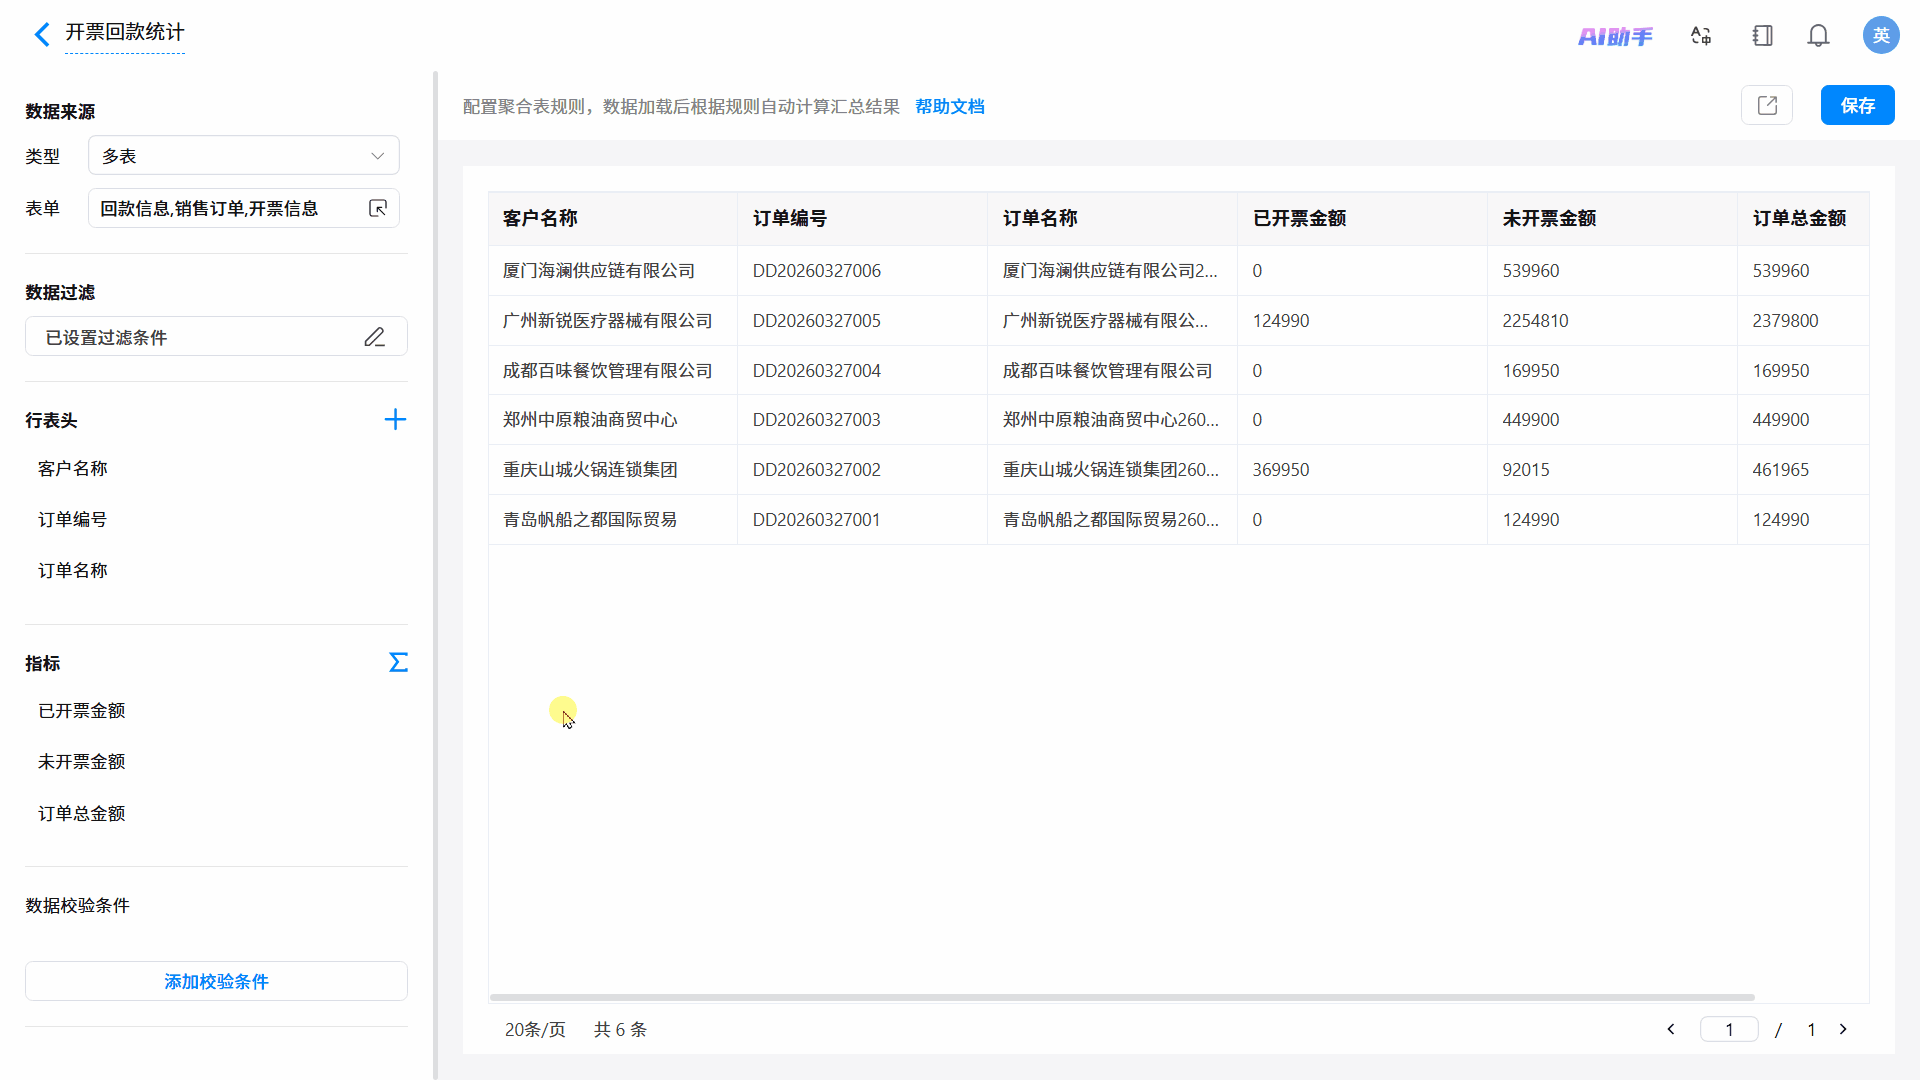Add a row header with plus icon
This screenshot has width=1920, height=1080.
pyautogui.click(x=395, y=419)
